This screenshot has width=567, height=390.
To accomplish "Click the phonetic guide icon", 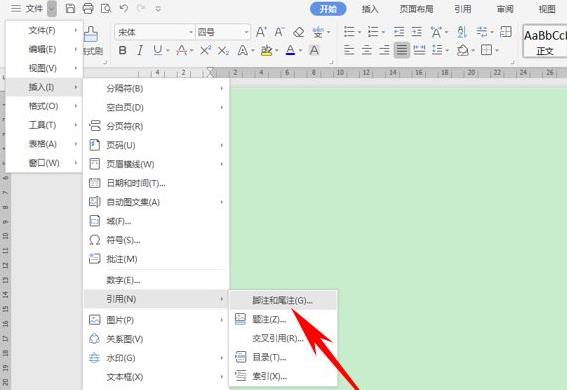I will (x=317, y=32).
